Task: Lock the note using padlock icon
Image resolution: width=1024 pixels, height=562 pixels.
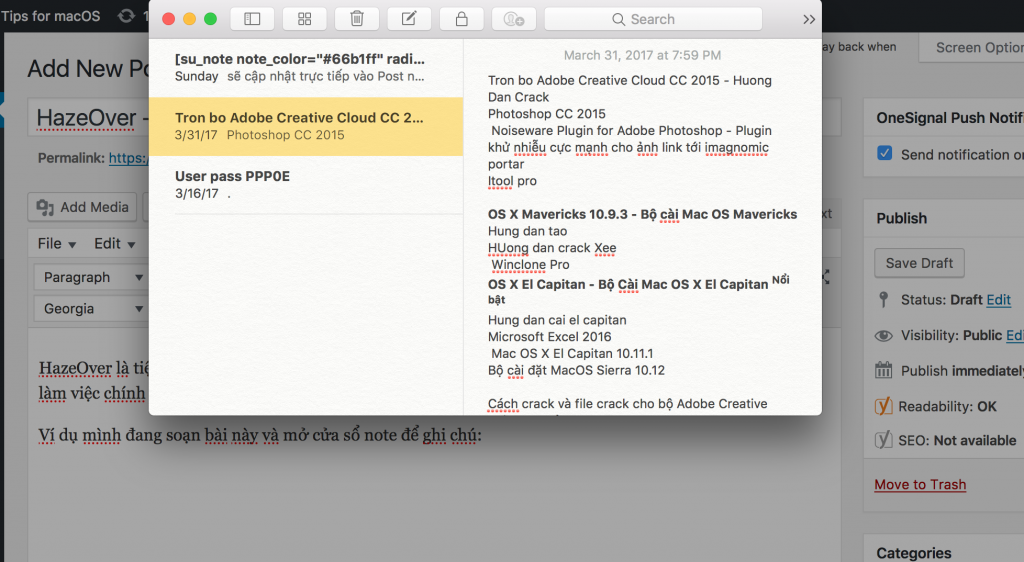Action: (461, 19)
